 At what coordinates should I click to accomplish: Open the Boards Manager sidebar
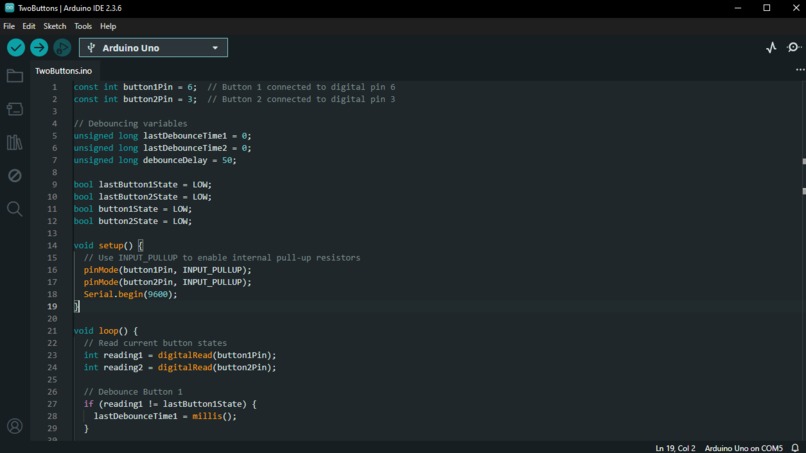(14, 109)
